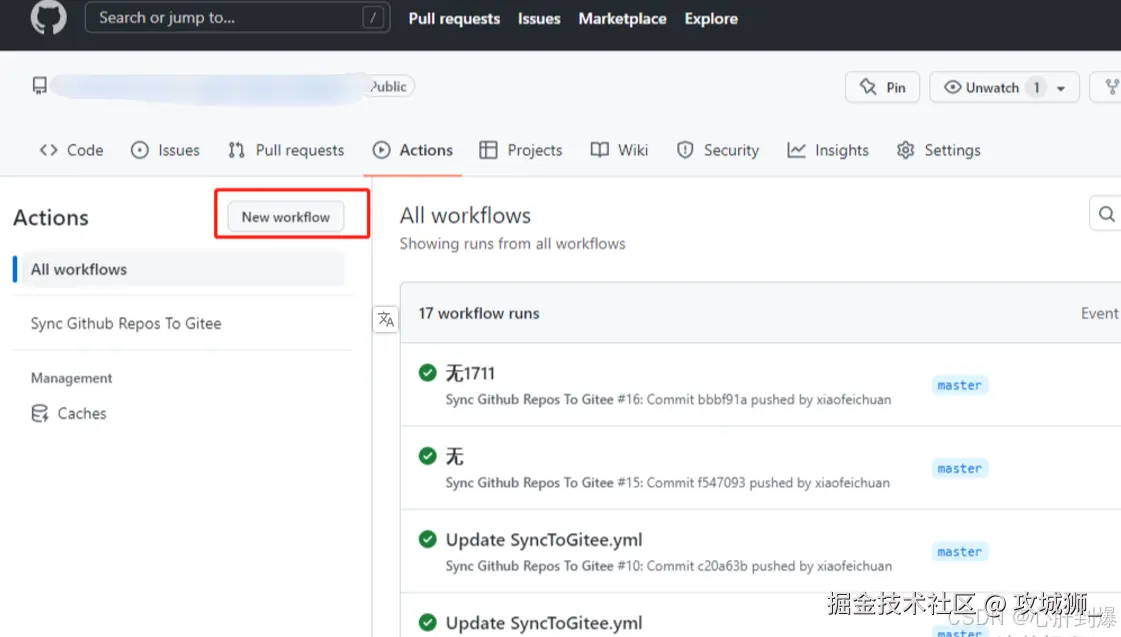Viewport: 1121px width, 637px height.
Task: Click success check icon for run #15
Action: click(x=428, y=455)
